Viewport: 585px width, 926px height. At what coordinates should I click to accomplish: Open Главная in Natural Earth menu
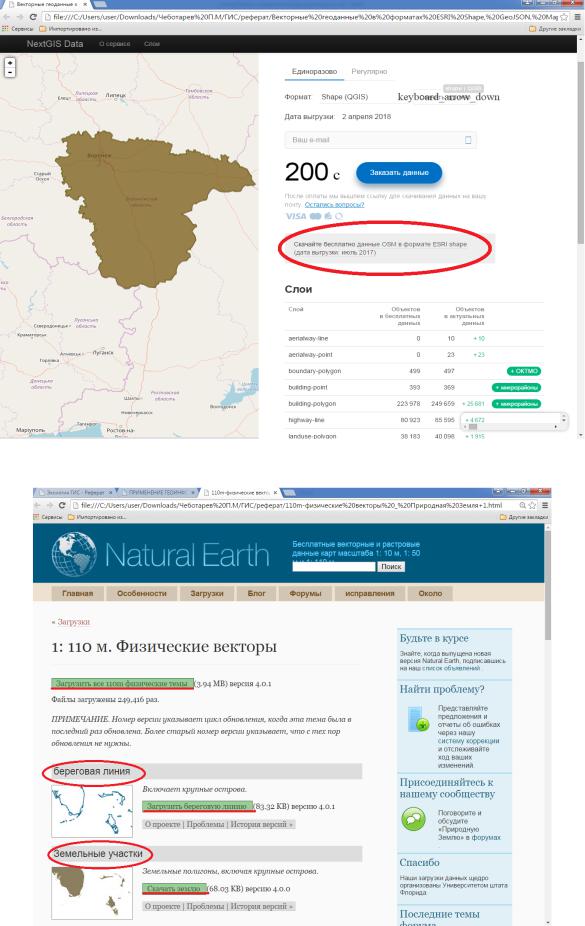77,594
